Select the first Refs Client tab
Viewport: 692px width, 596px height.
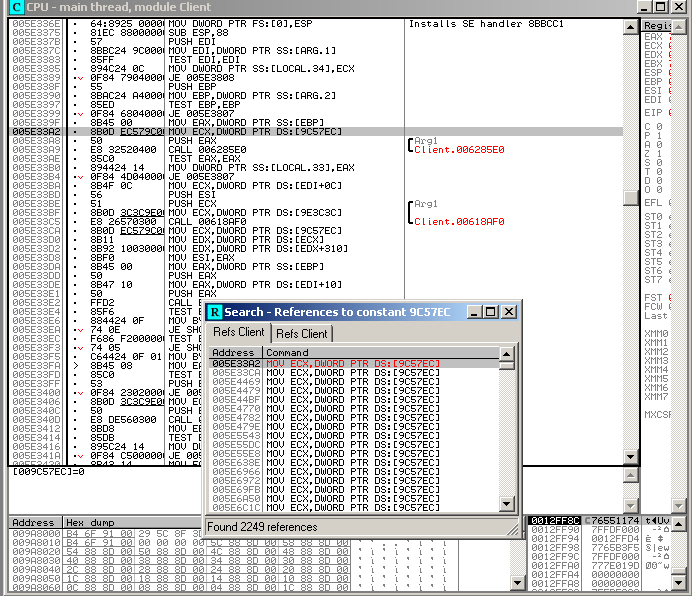point(239,333)
